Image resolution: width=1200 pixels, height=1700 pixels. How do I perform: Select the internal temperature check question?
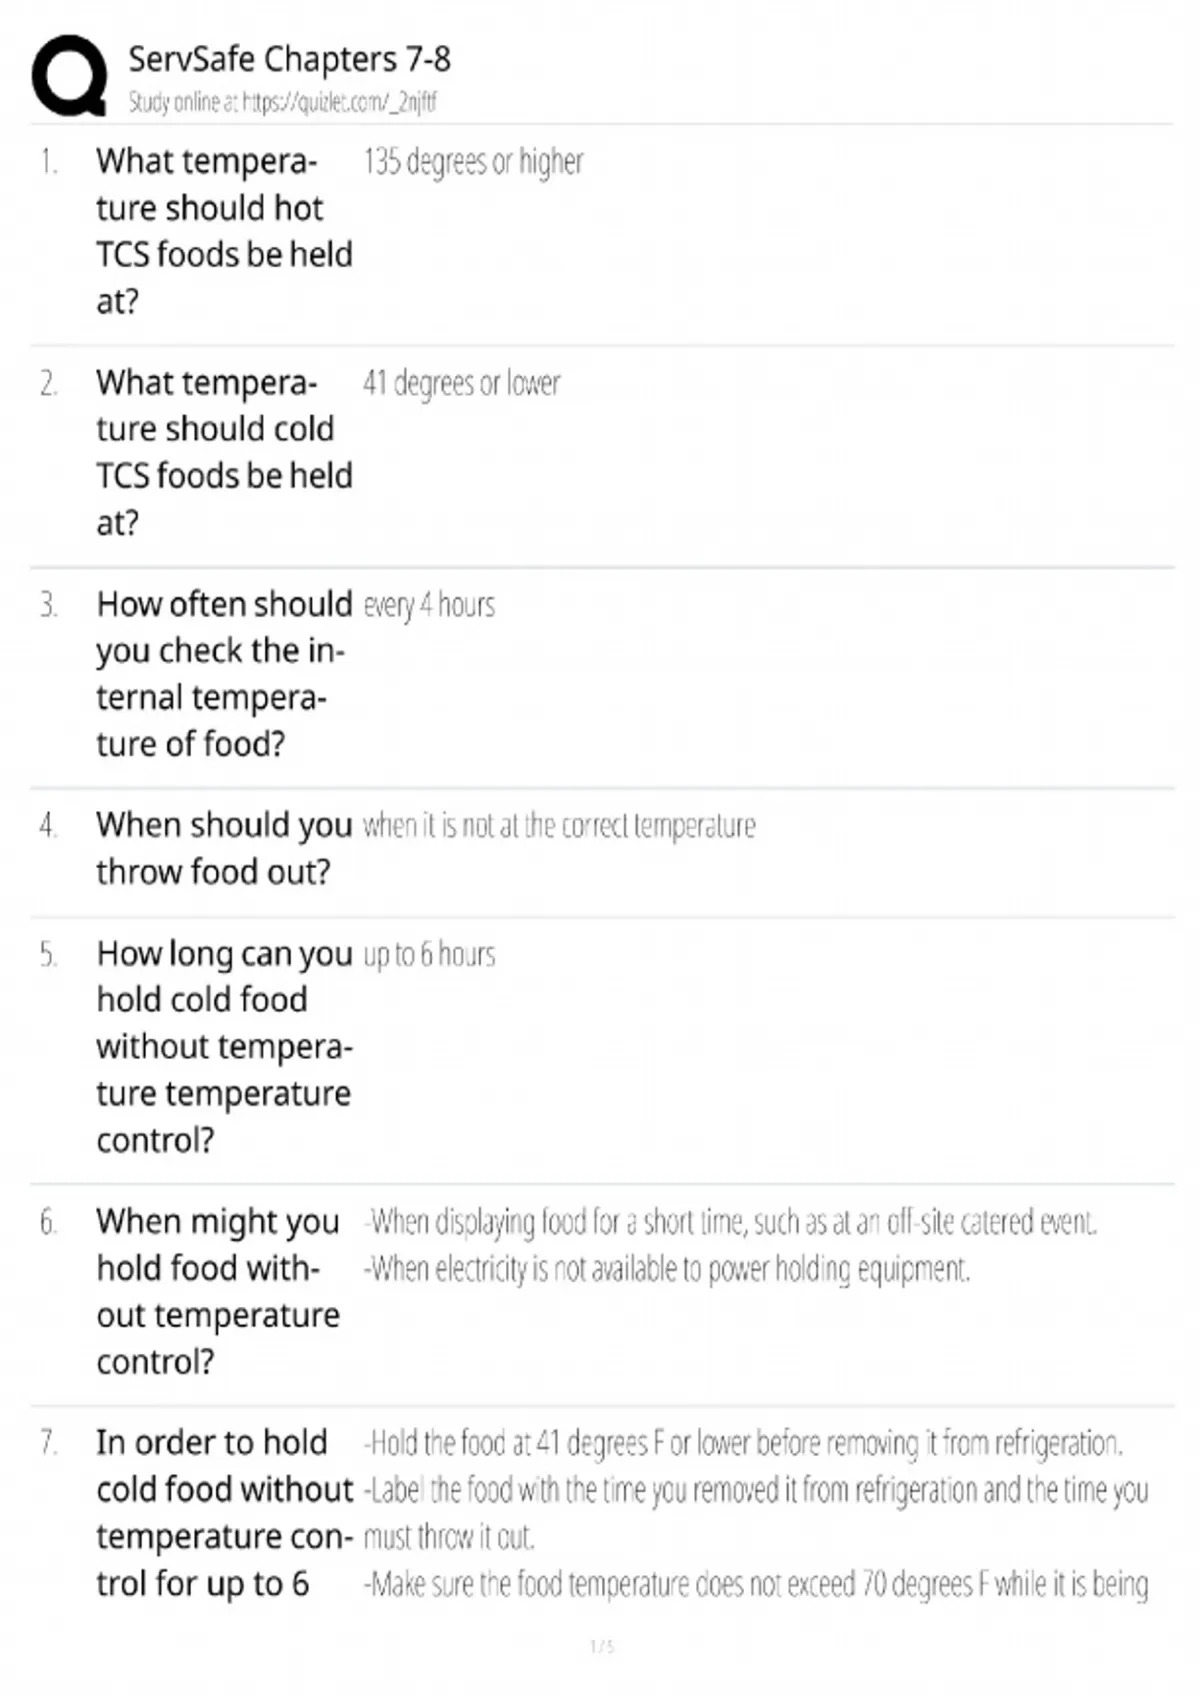click(223, 674)
